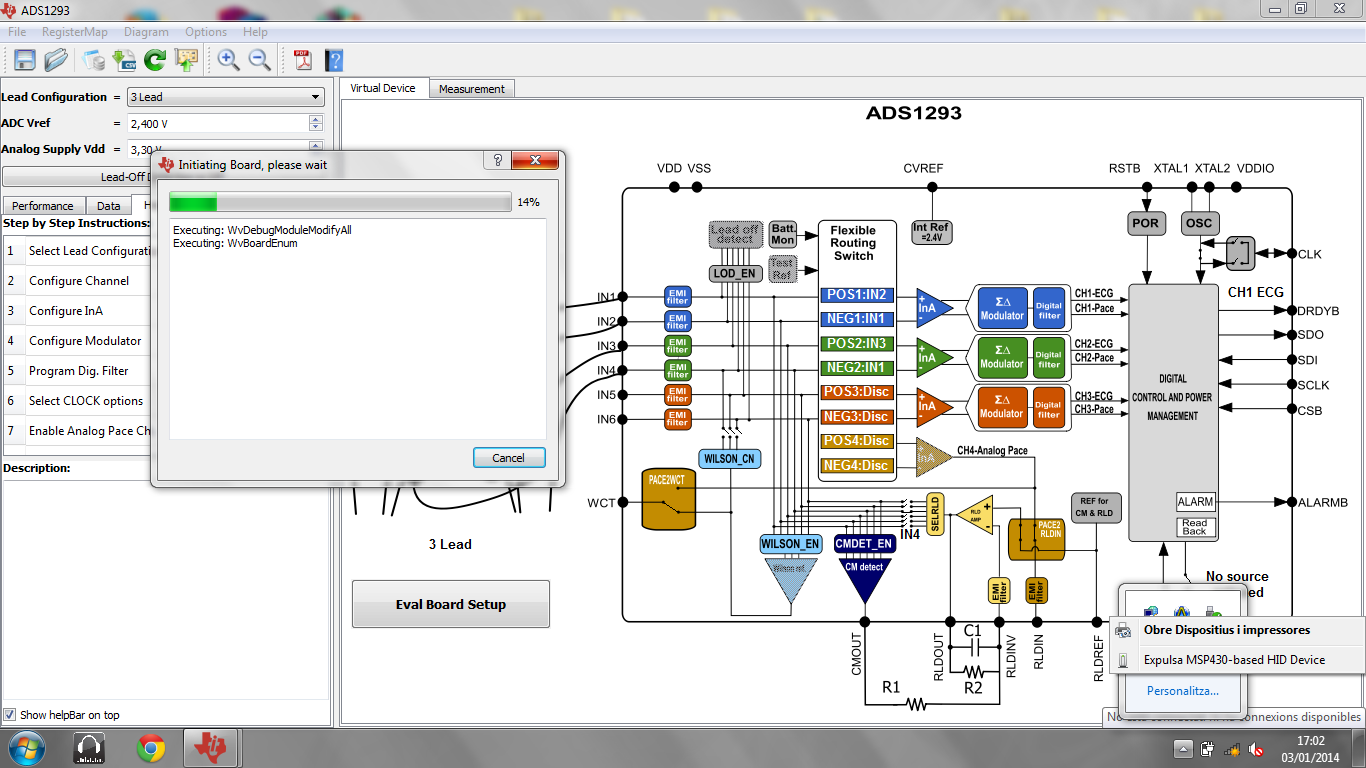Click the Eval Board Setup button
1366x768 pixels.
[451, 604]
